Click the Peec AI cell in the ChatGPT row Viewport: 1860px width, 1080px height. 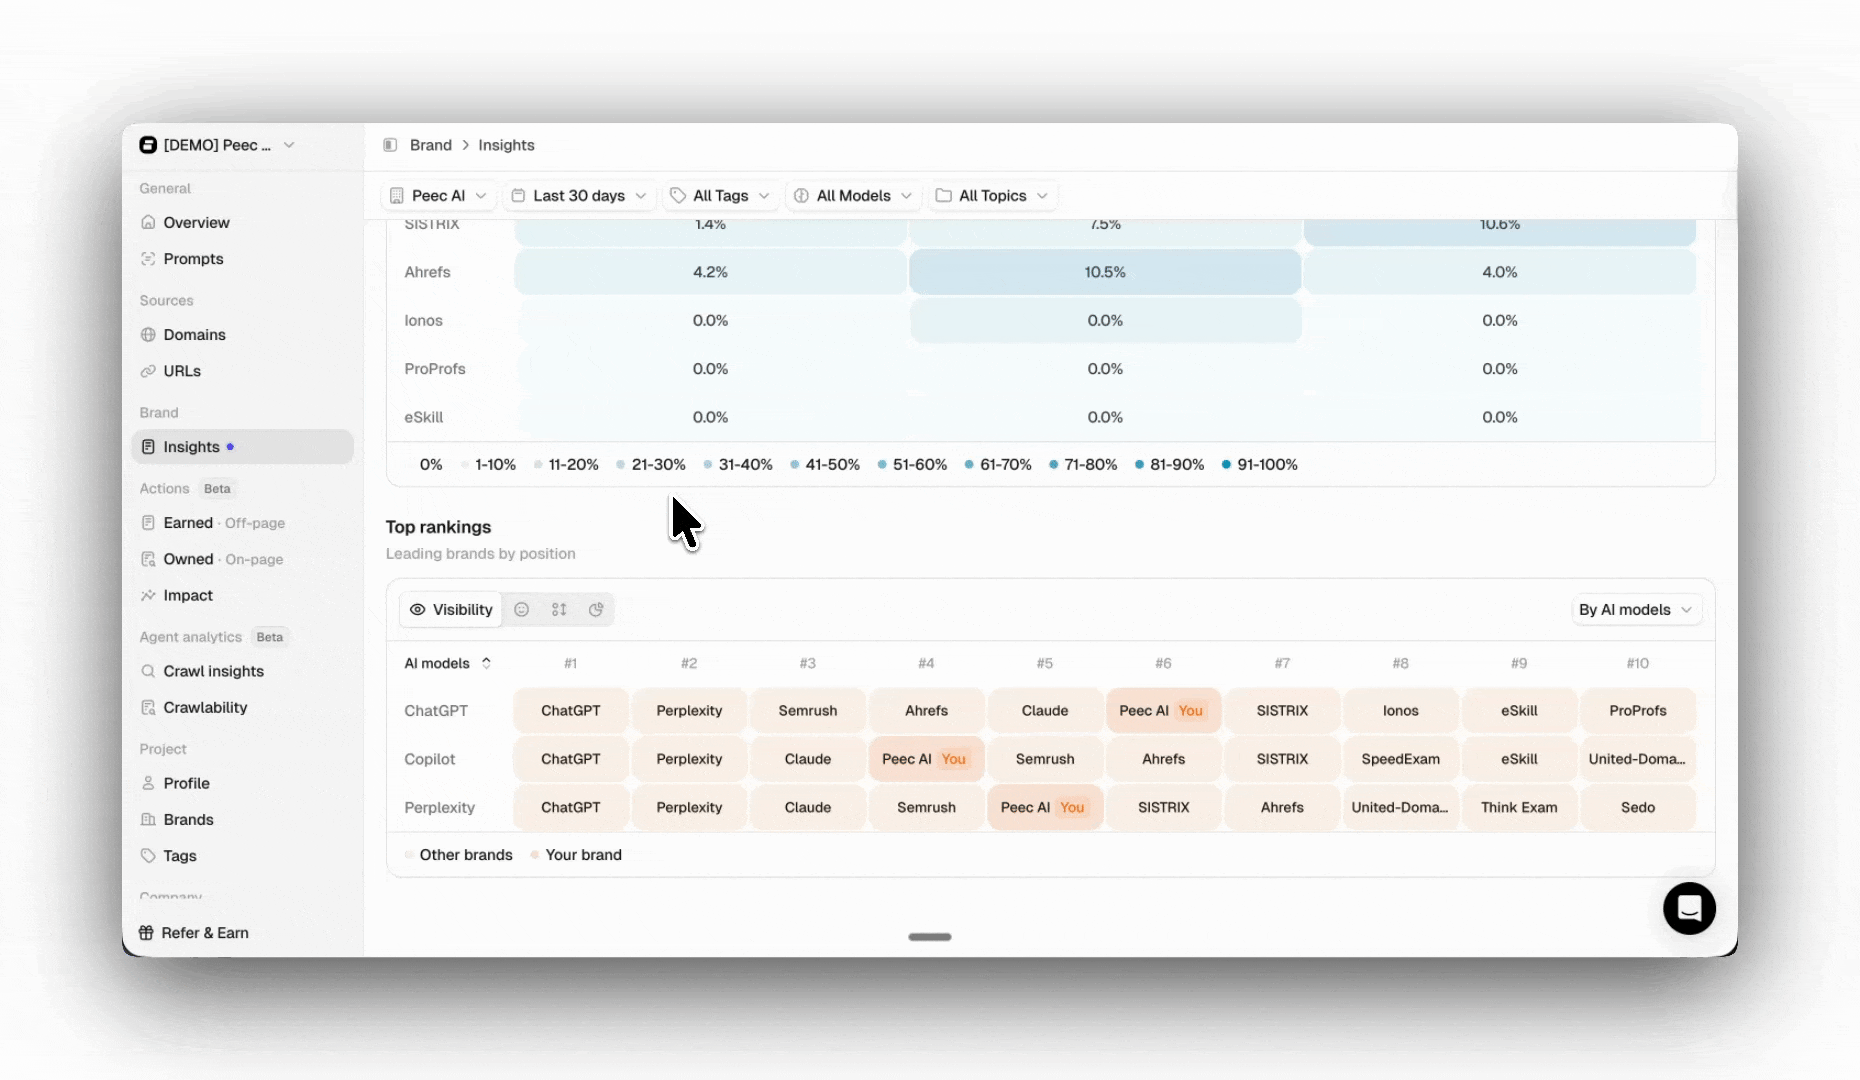1163,710
